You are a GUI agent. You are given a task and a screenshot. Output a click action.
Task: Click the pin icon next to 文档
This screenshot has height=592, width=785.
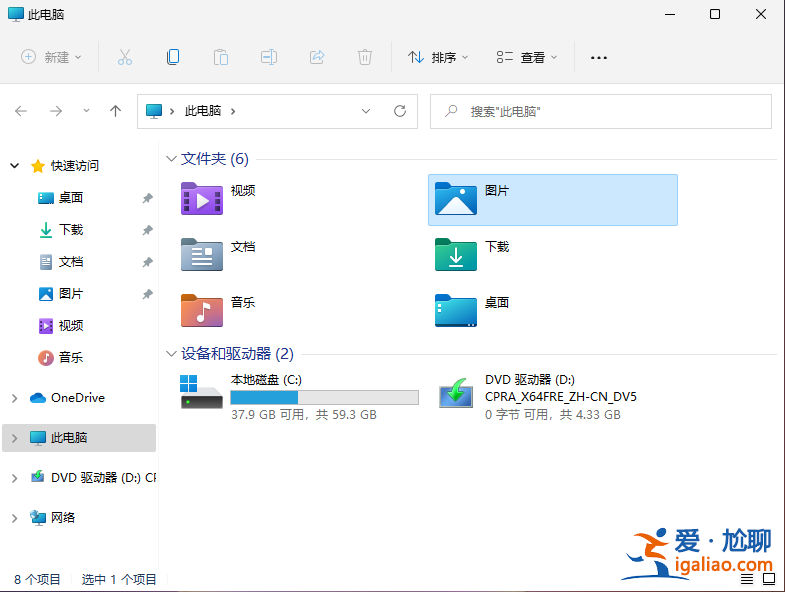point(147,262)
